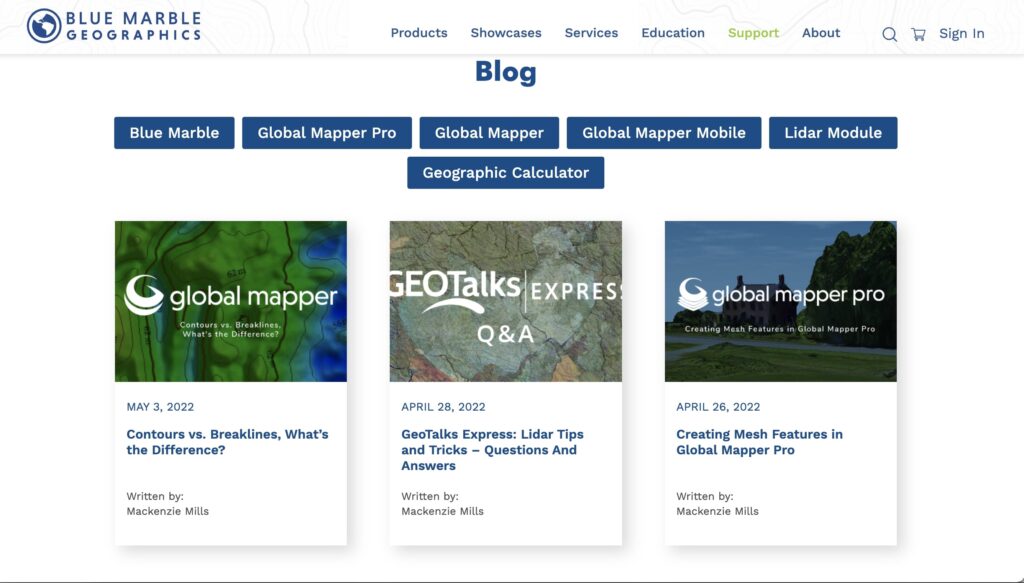Open the GeoTalks Express Q&A thumbnail
The width and height of the screenshot is (1024, 583).
click(505, 301)
